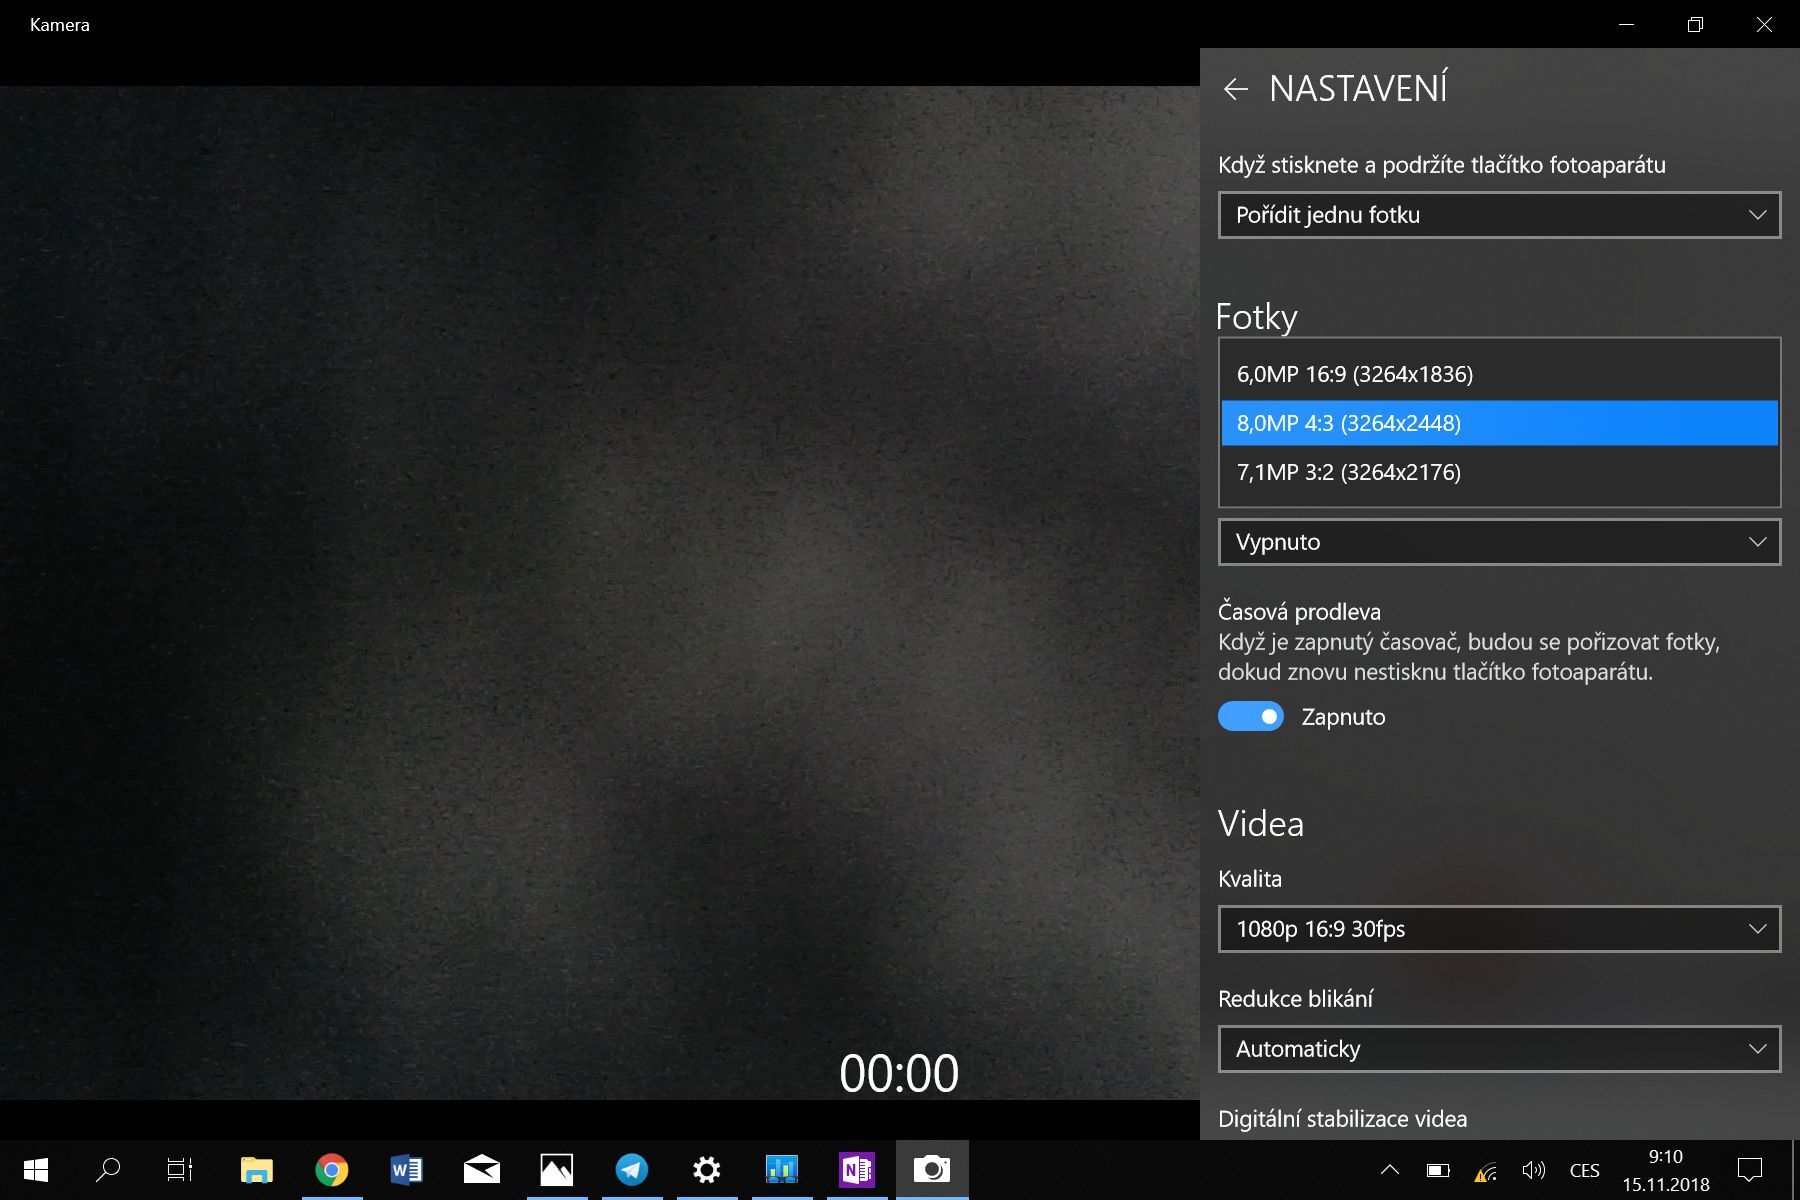Open the video quality 1080p dropdown
Viewport: 1800px width, 1200px height.
pos(1498,928)
